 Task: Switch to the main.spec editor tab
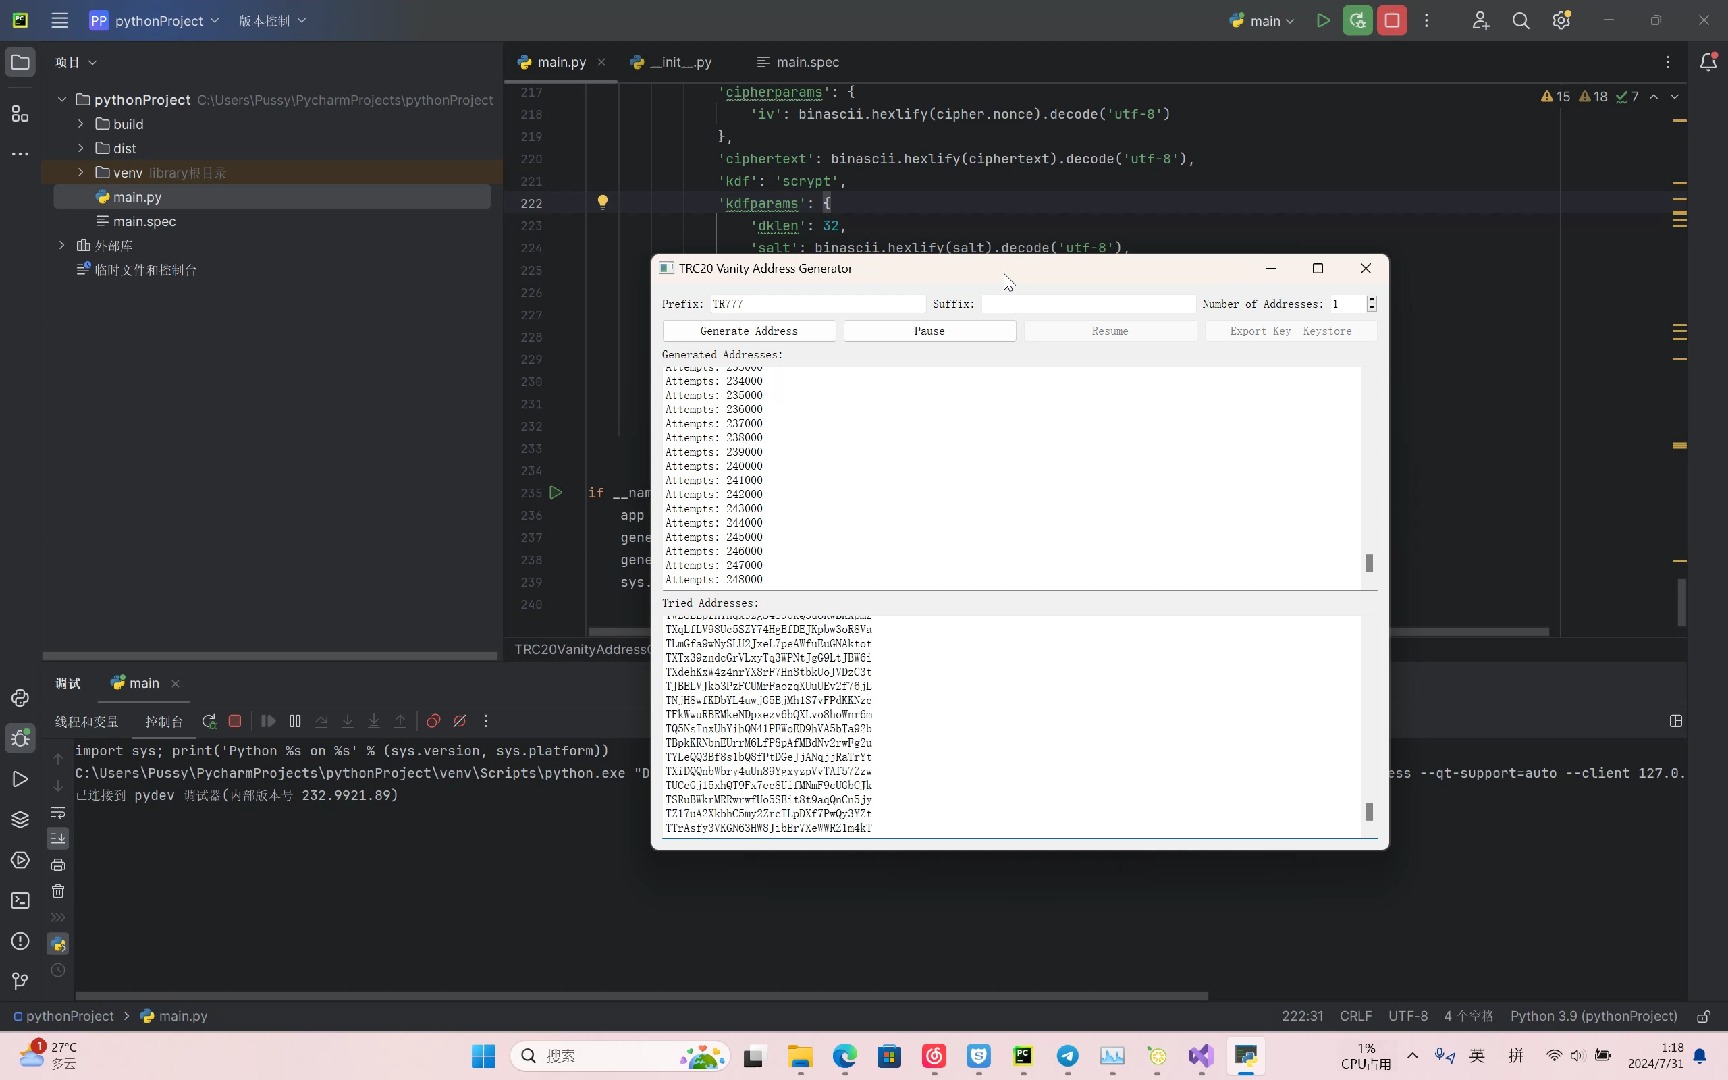[798, 62]
